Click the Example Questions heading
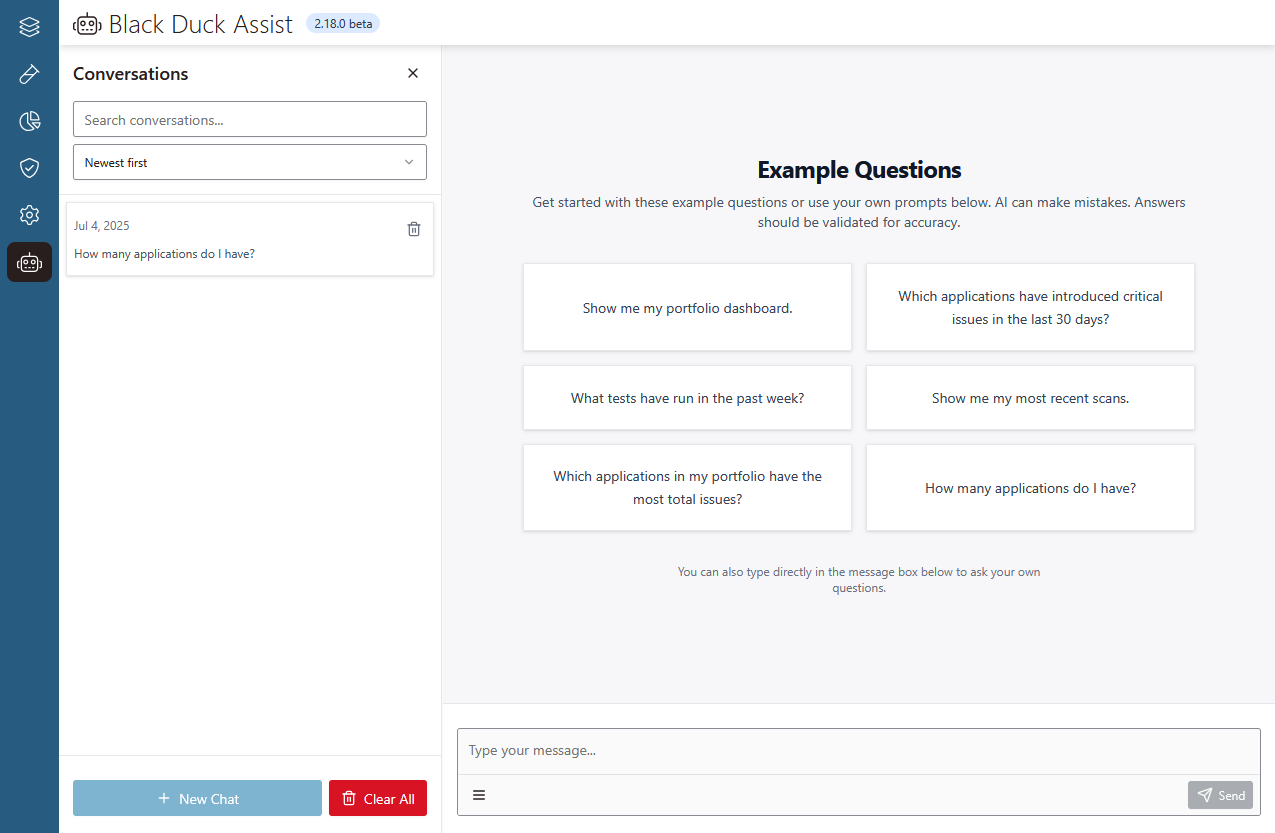Screen dimensions: 1275x833 point(859,169)
